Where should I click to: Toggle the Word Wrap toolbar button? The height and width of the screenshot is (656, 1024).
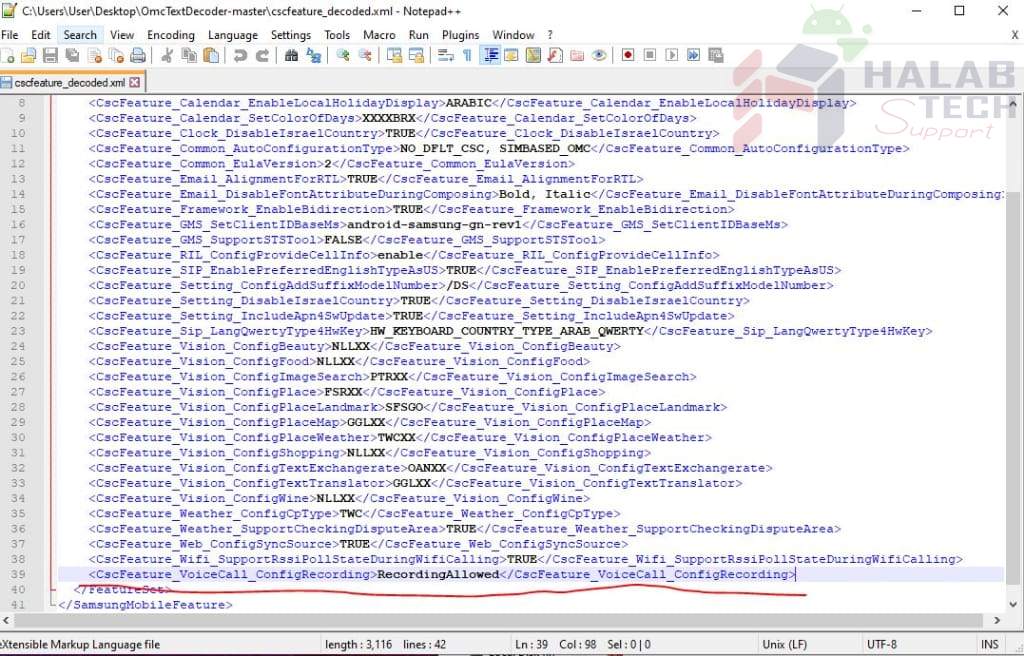(445, 56)
